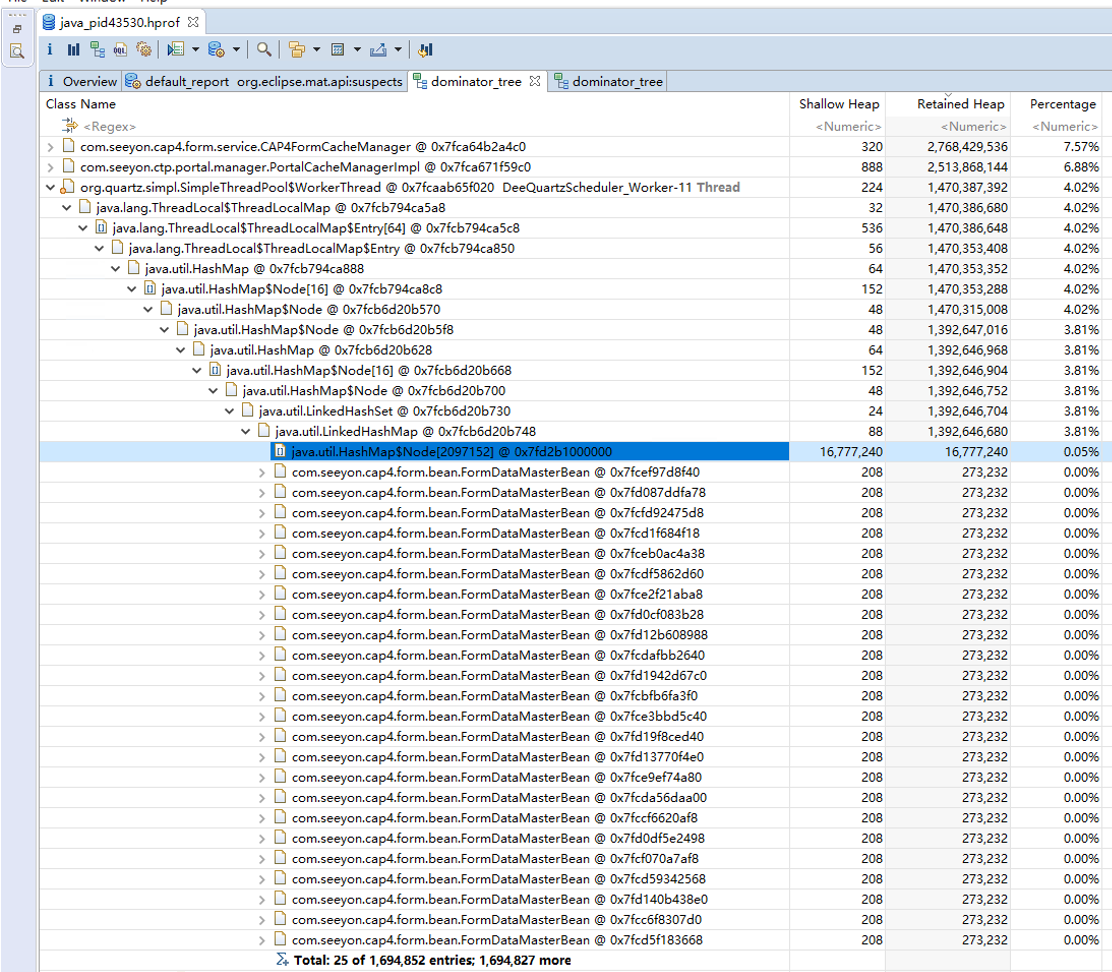Sort by Retained Heap column header
Viewport: 1112px width, 972px height.
point(961,104)
